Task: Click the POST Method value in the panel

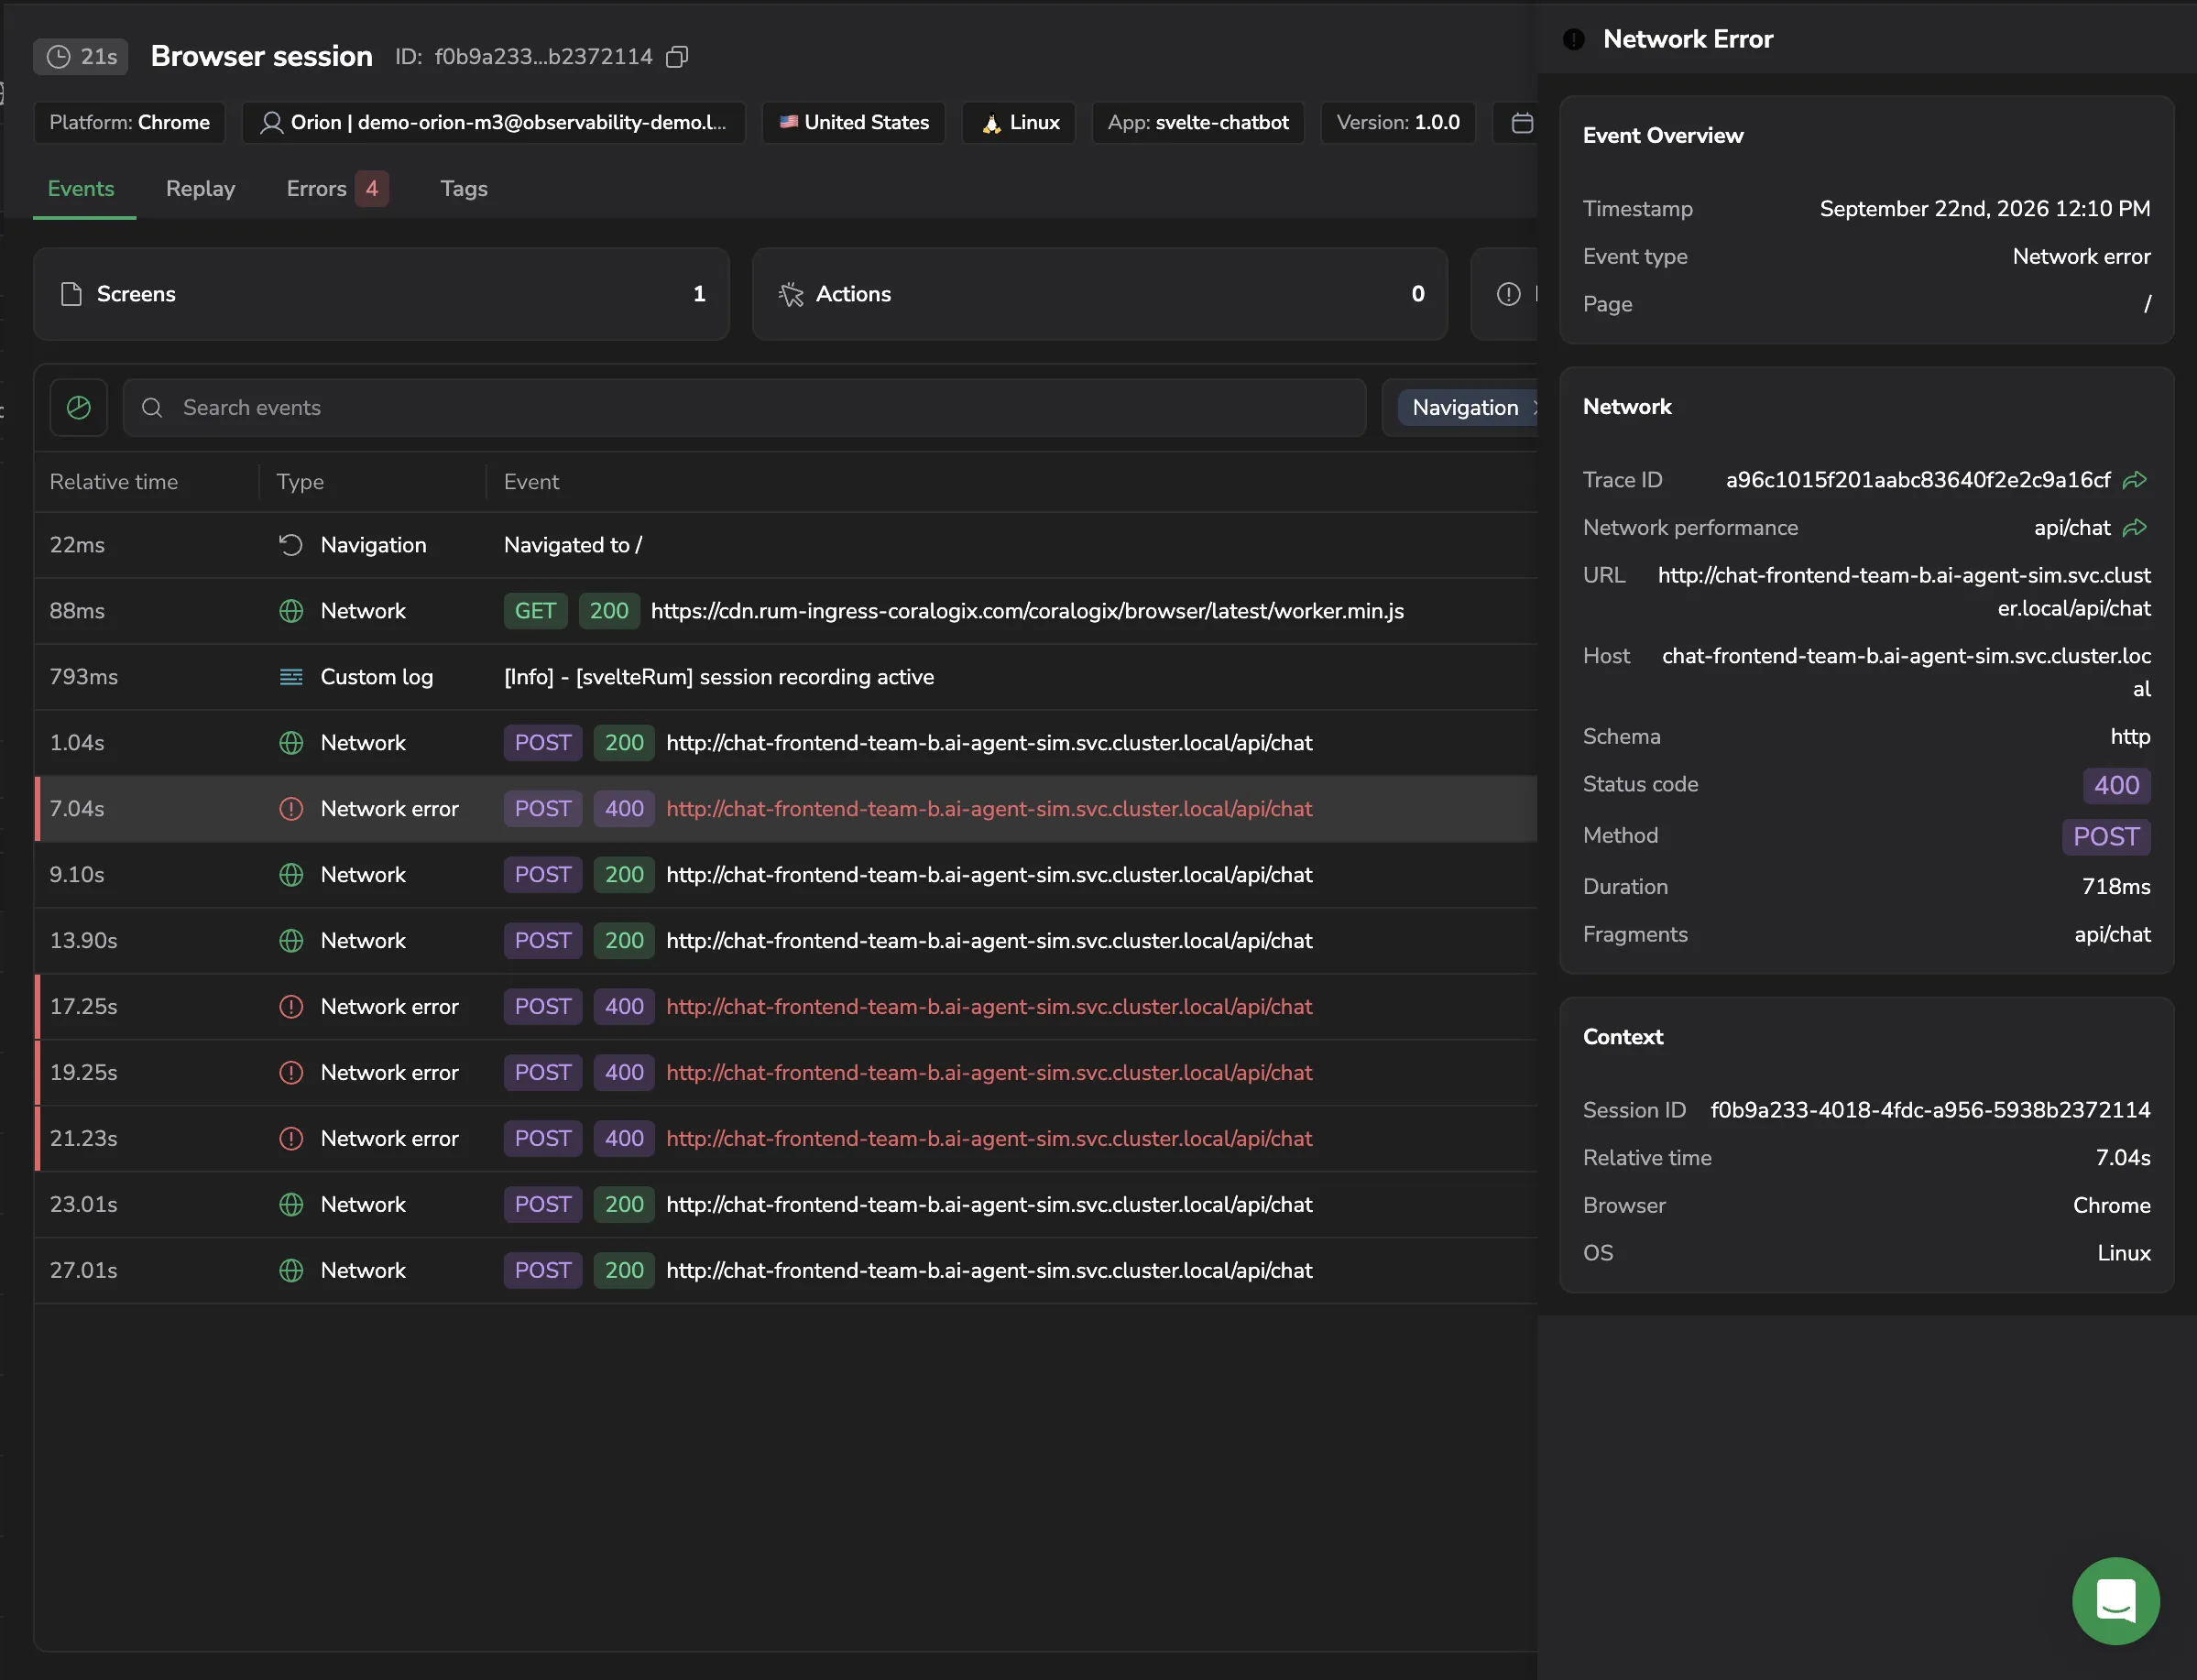Action: pyautogui.click(x=2106, y=837)
